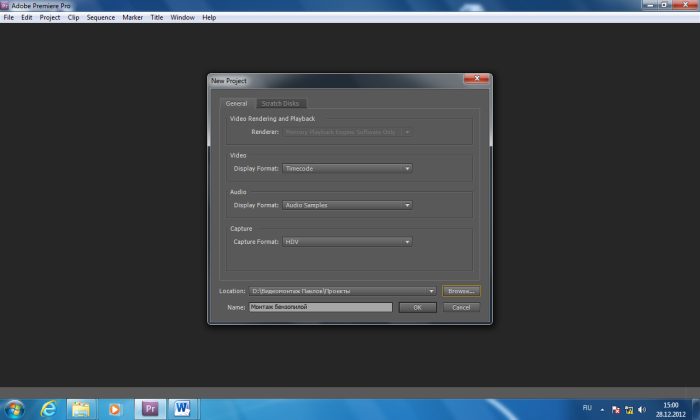This screenshot has height=420, width=700.
Task: Switch to the Scratch Disks tab
Action: tap(280, 104)
